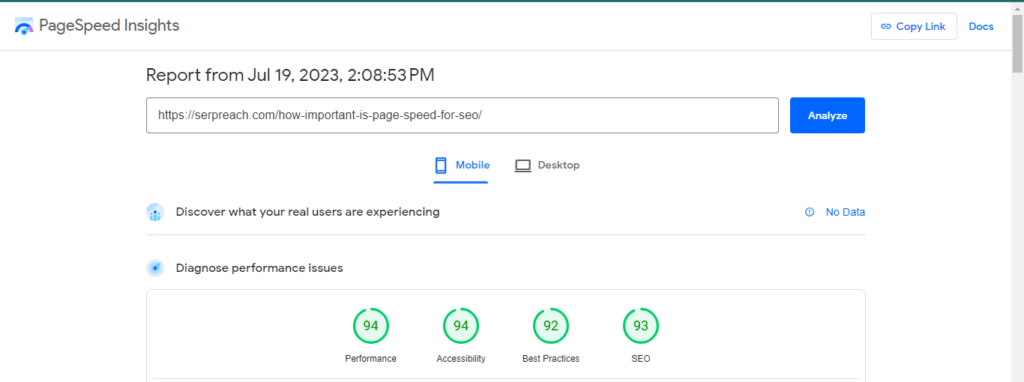Click the SEO label
The image size is (1024, 382).
(641, 358)
